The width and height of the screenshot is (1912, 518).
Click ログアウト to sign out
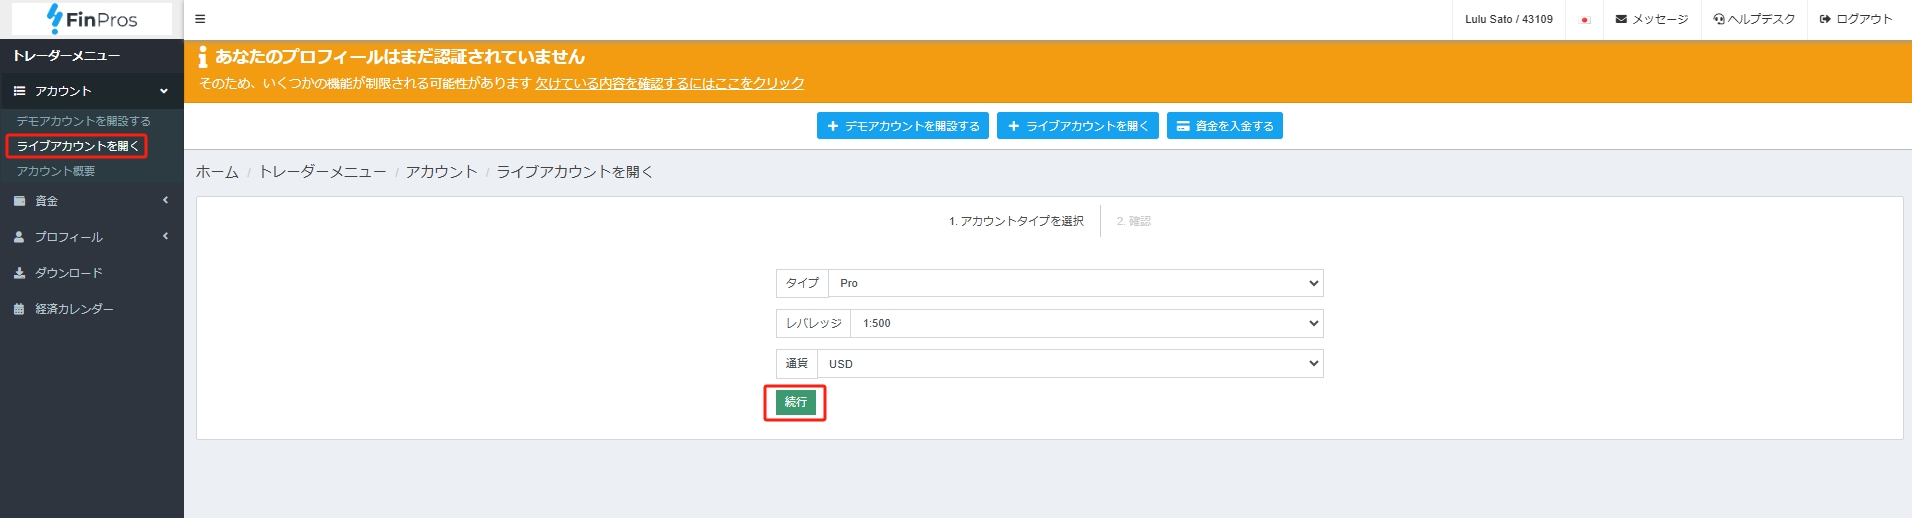coord(1856,19)
